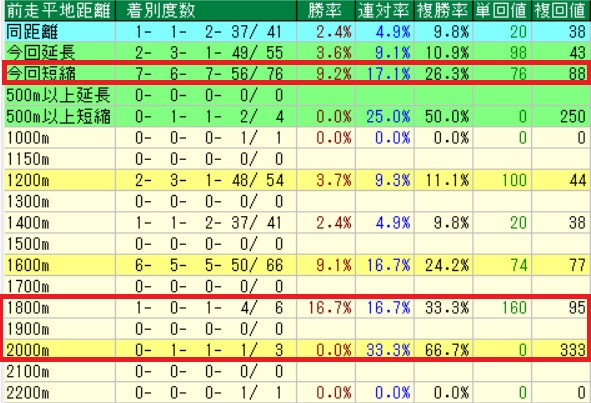Select the 単回値 column header

501,11
